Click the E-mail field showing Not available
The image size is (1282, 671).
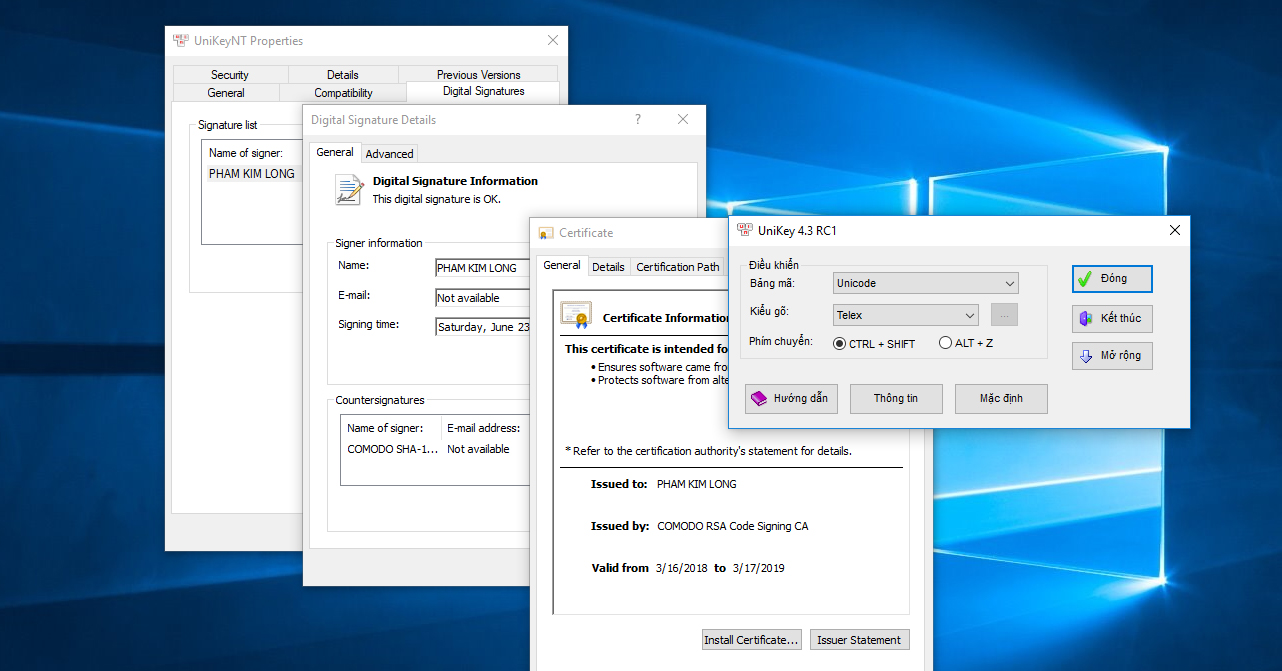pos(482,298)
